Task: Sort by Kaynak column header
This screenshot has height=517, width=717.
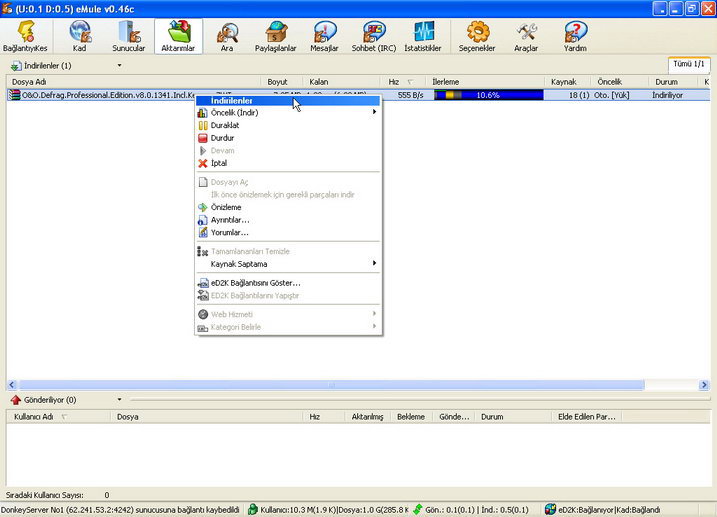Action: [567, 82]
